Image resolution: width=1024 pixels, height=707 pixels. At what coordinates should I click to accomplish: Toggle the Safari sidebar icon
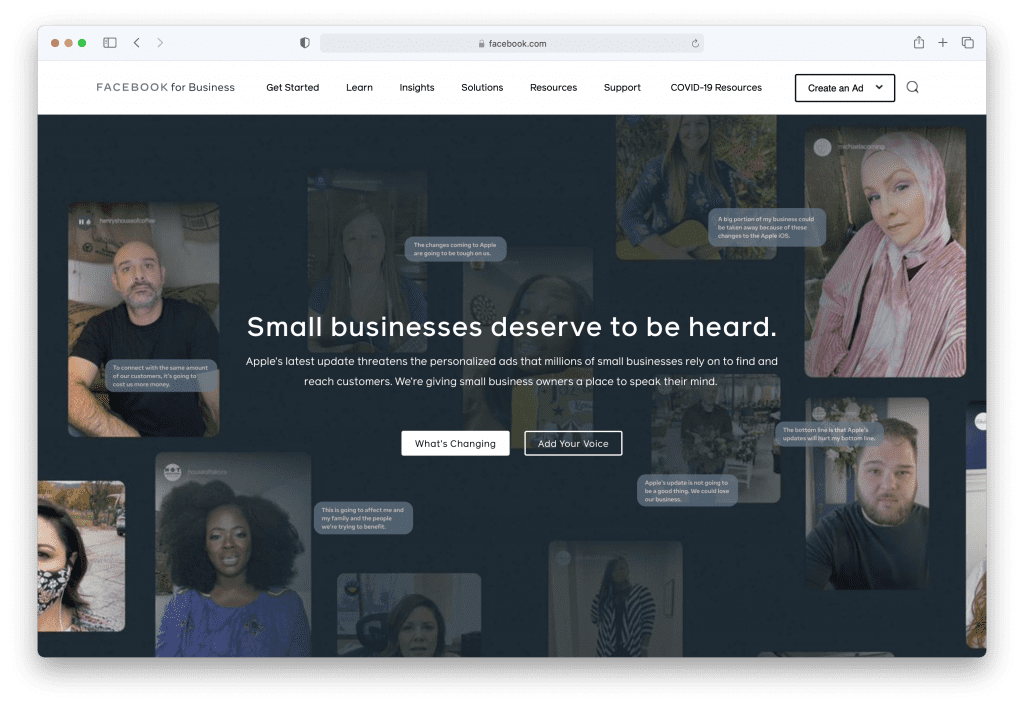[110, 42]
